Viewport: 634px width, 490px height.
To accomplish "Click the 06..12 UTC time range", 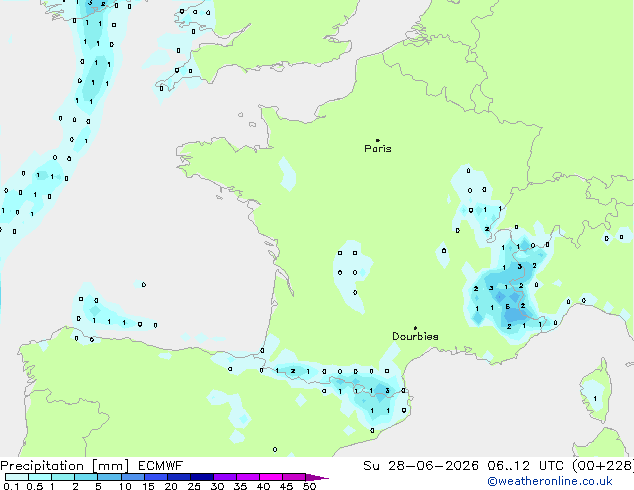I will pyautogui.click(x=526, y=466).
